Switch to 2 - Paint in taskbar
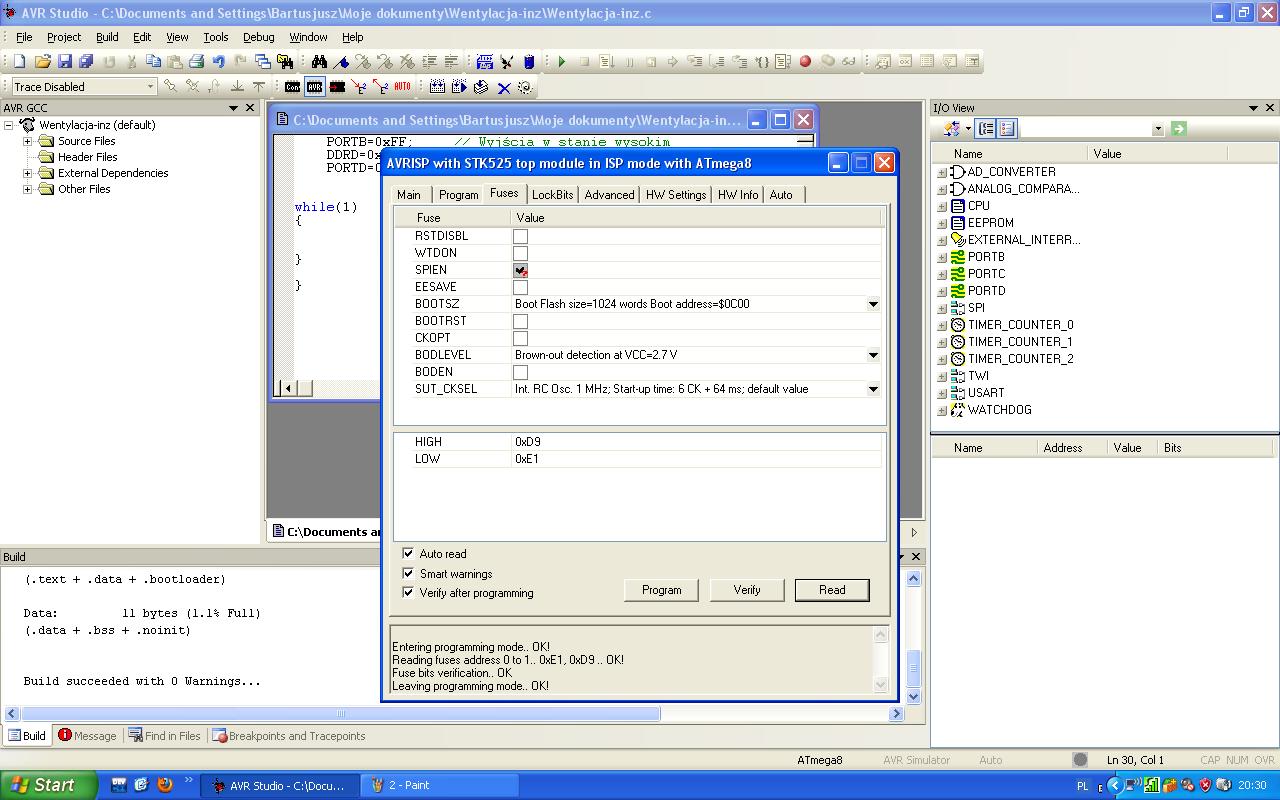The height and width of the screenshot is (800, 1280). pyautogui.click(x=440, y=785)
